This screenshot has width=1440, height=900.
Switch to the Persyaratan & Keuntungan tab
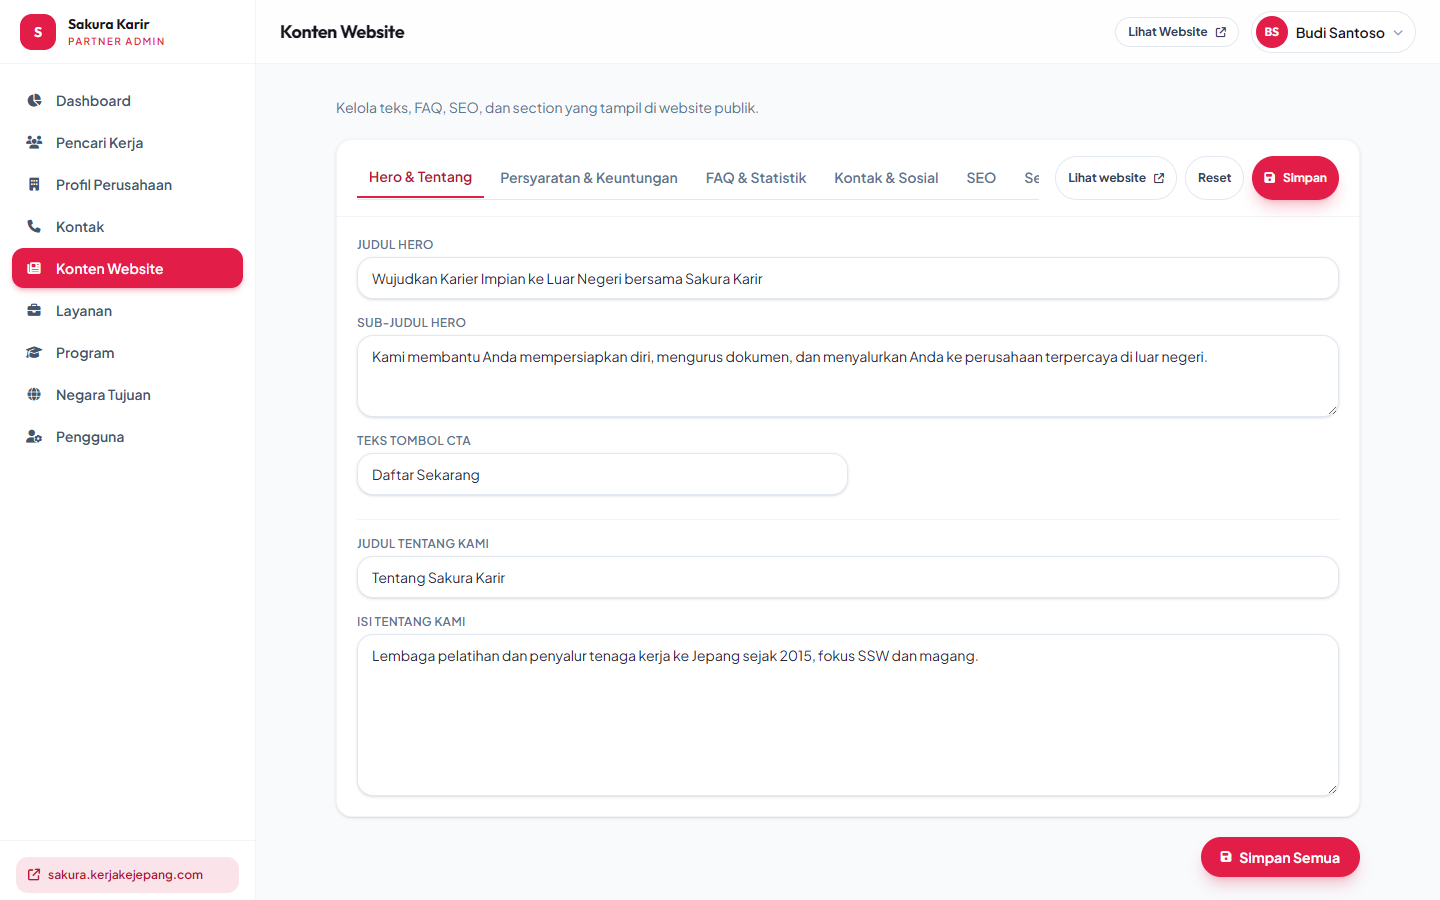point(589,178)
